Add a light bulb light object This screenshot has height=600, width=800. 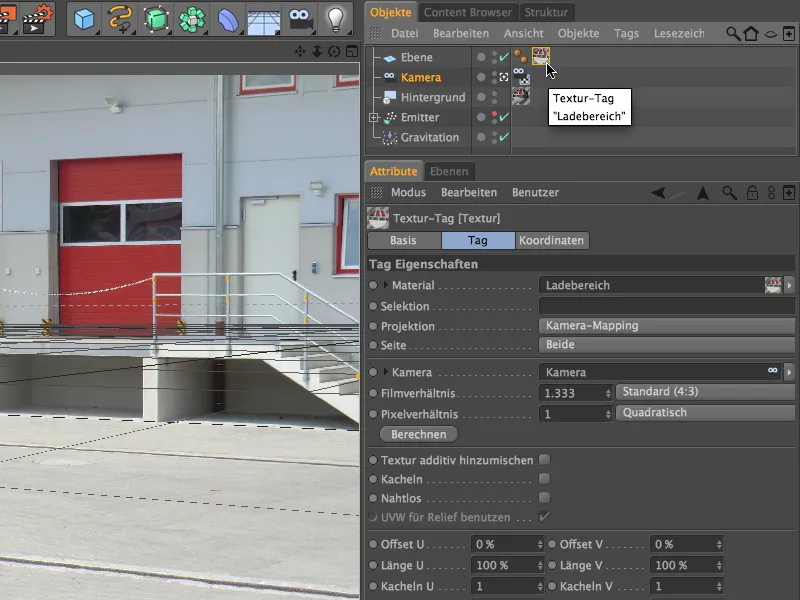click(336, 19)
